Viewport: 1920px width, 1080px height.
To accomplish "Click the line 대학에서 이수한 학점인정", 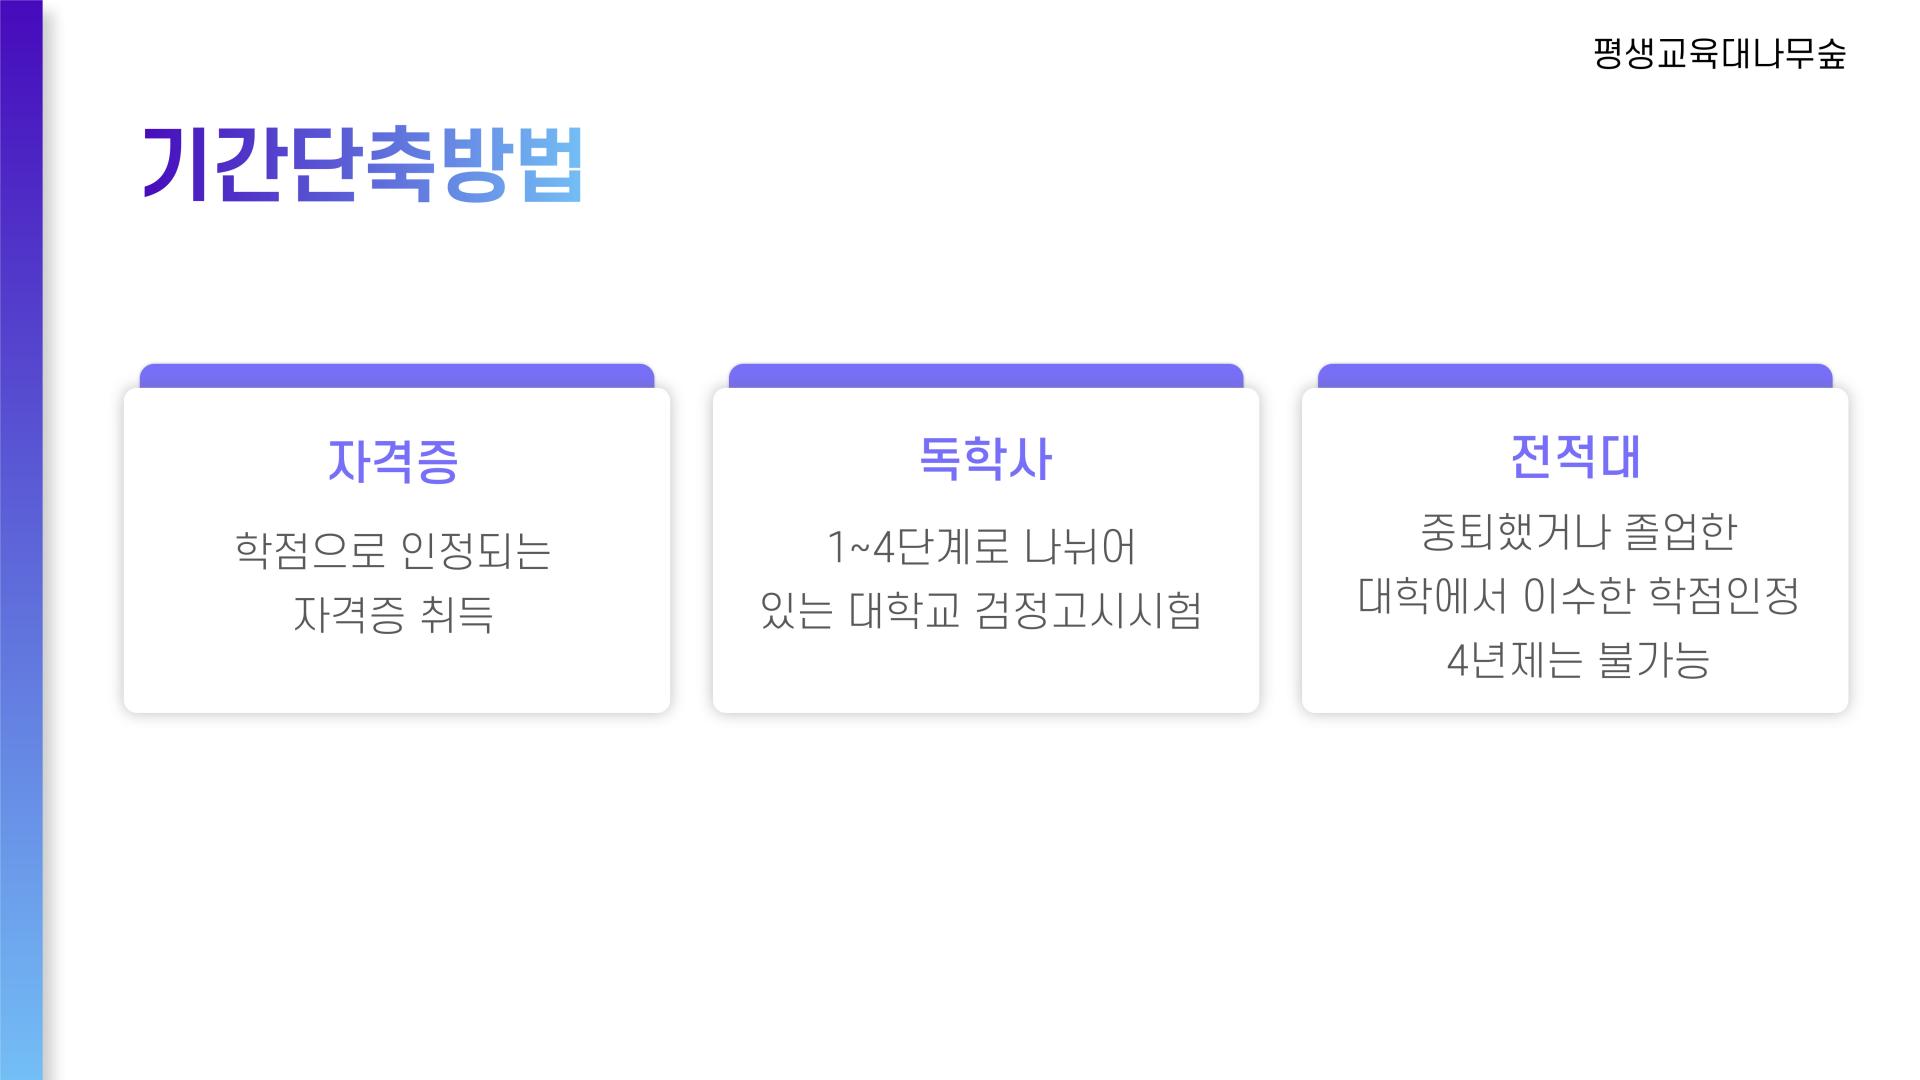I will tap(1578, 596).
